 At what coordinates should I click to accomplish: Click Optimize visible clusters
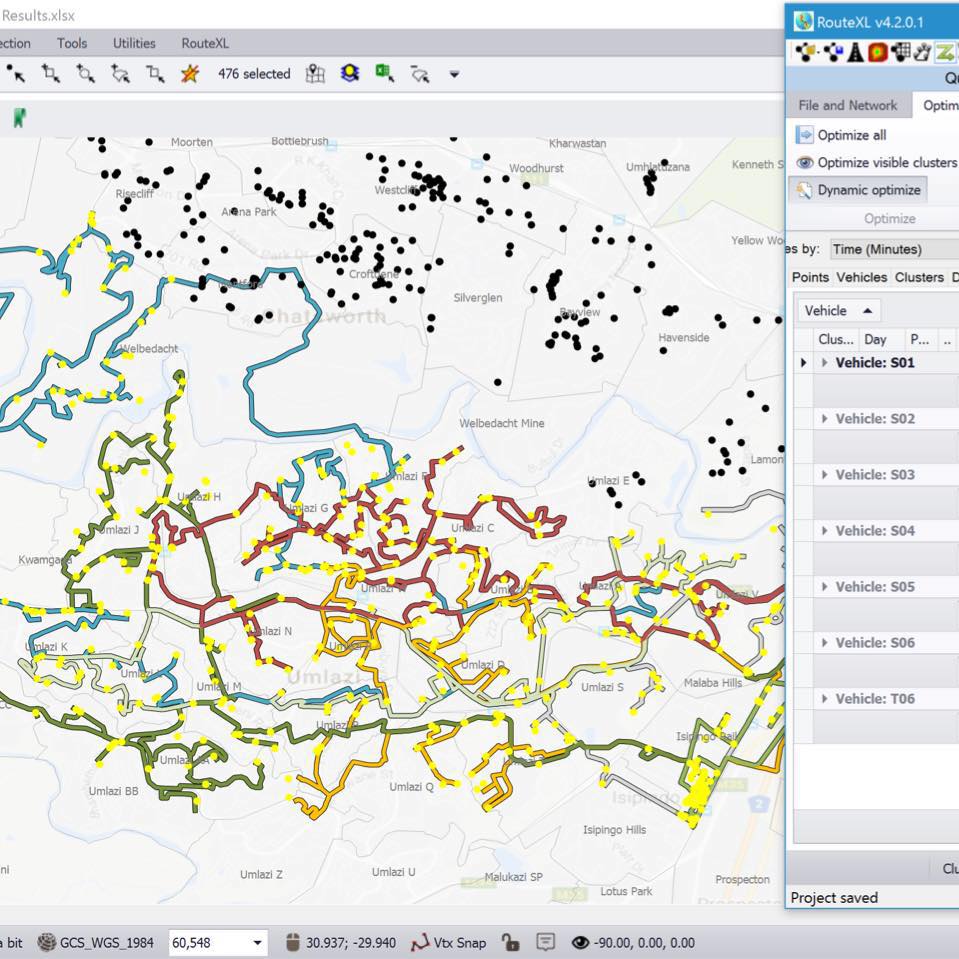click(876, 163)
